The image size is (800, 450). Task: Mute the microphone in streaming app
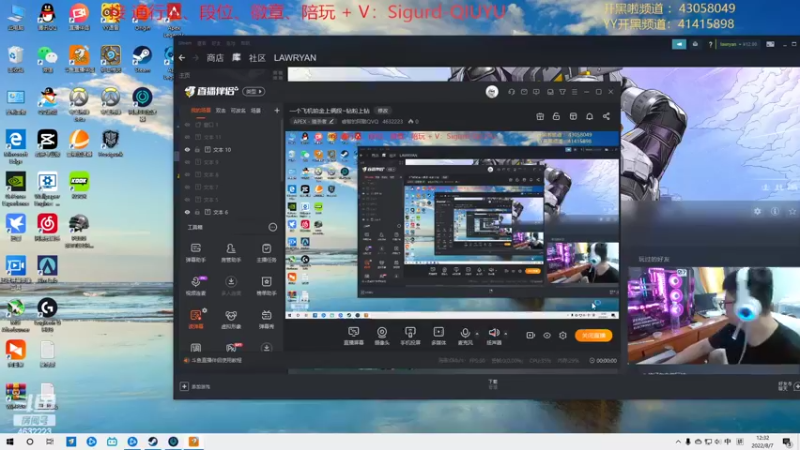[465, 336]
